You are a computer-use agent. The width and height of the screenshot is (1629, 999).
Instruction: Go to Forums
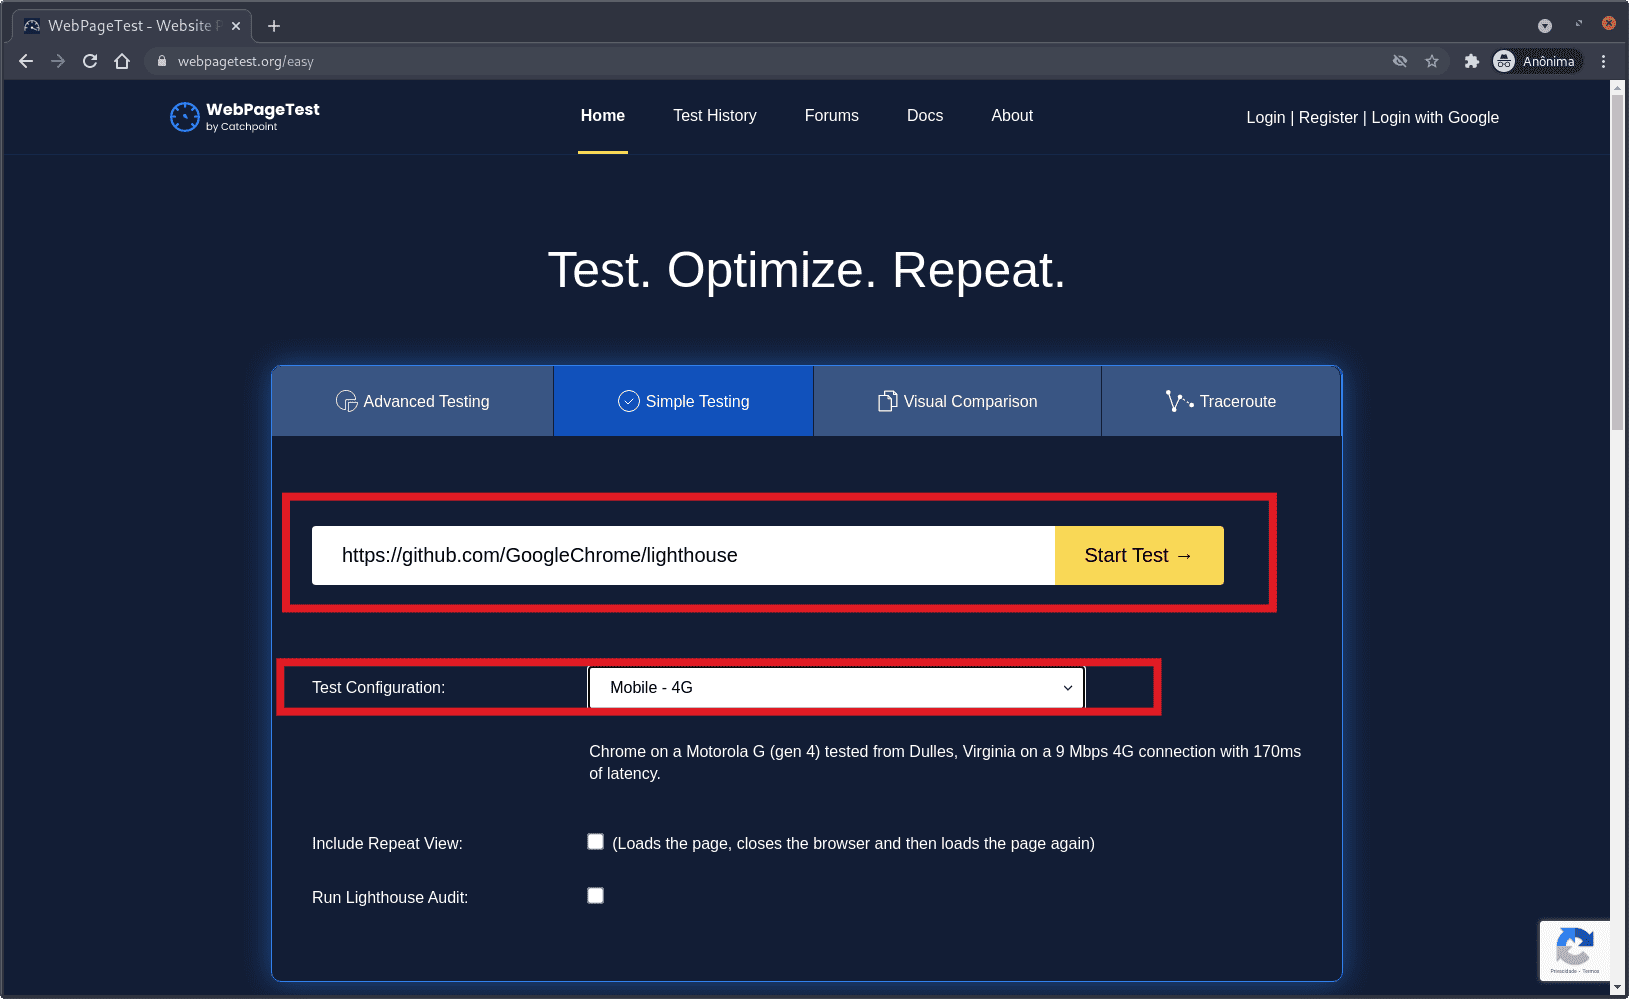832,116
